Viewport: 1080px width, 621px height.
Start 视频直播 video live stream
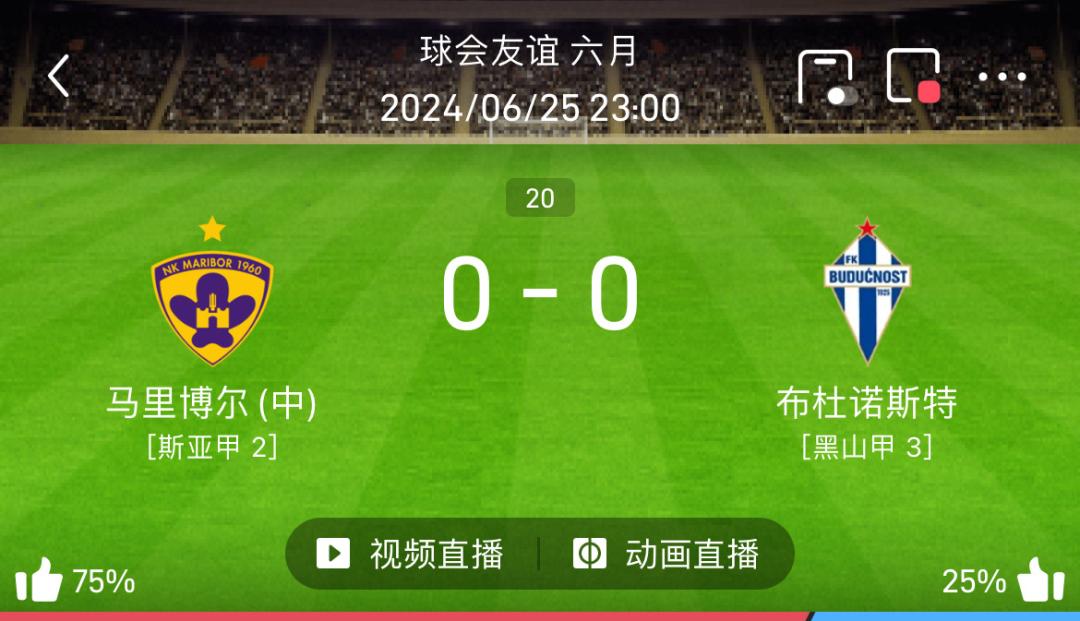pyautogui.click(x=411, y=554)
